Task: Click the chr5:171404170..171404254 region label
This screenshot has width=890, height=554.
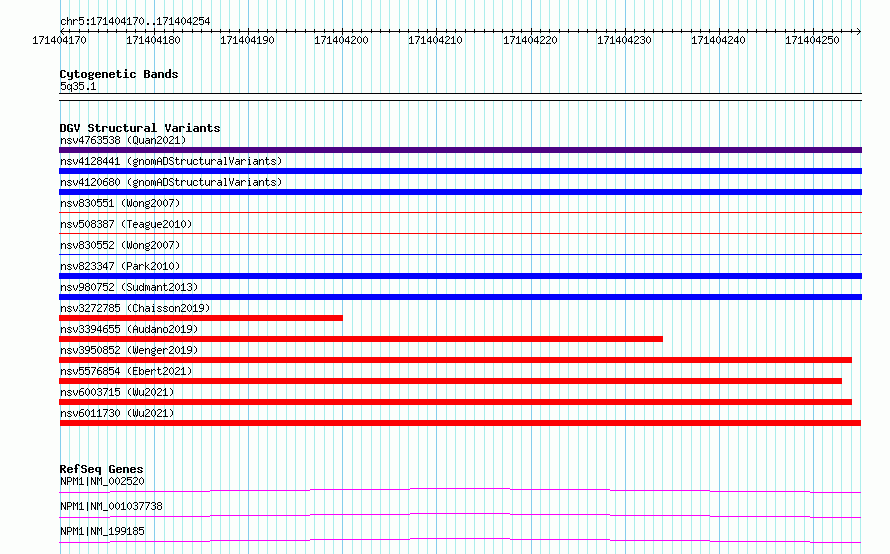Action: (135, 21)
